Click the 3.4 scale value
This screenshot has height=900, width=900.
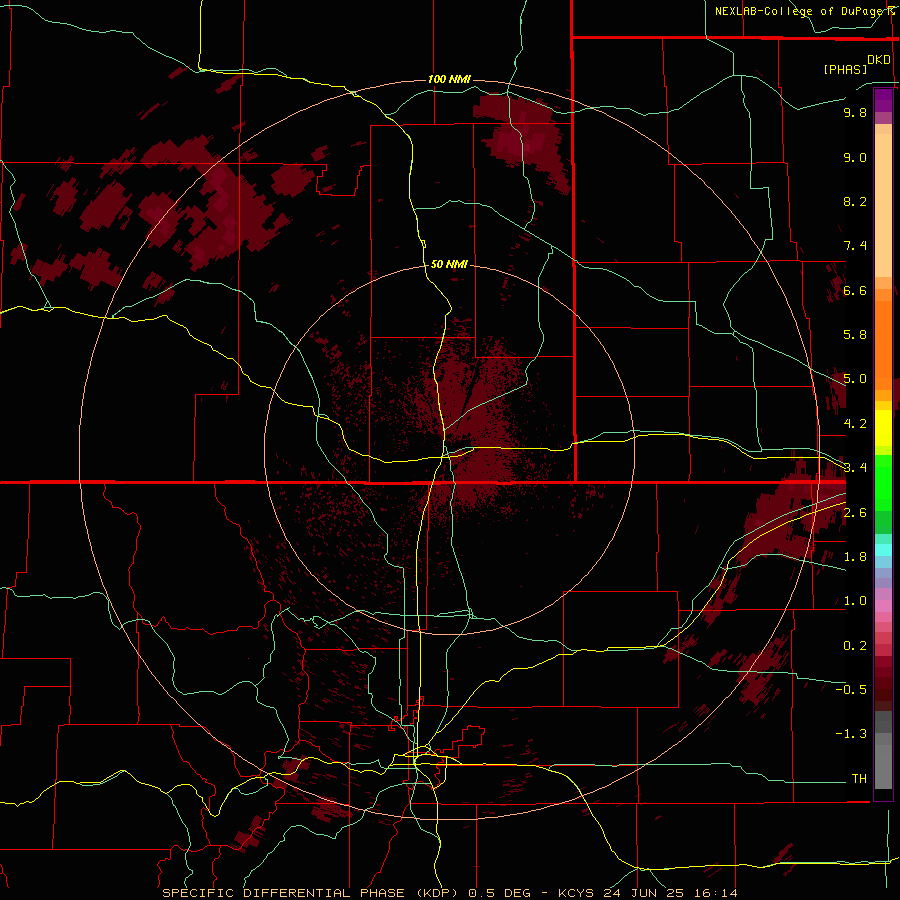(855, 468)
